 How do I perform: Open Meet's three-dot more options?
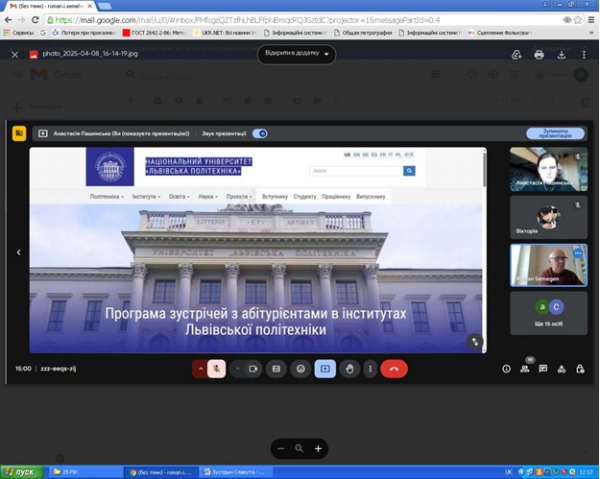point(370,369)
